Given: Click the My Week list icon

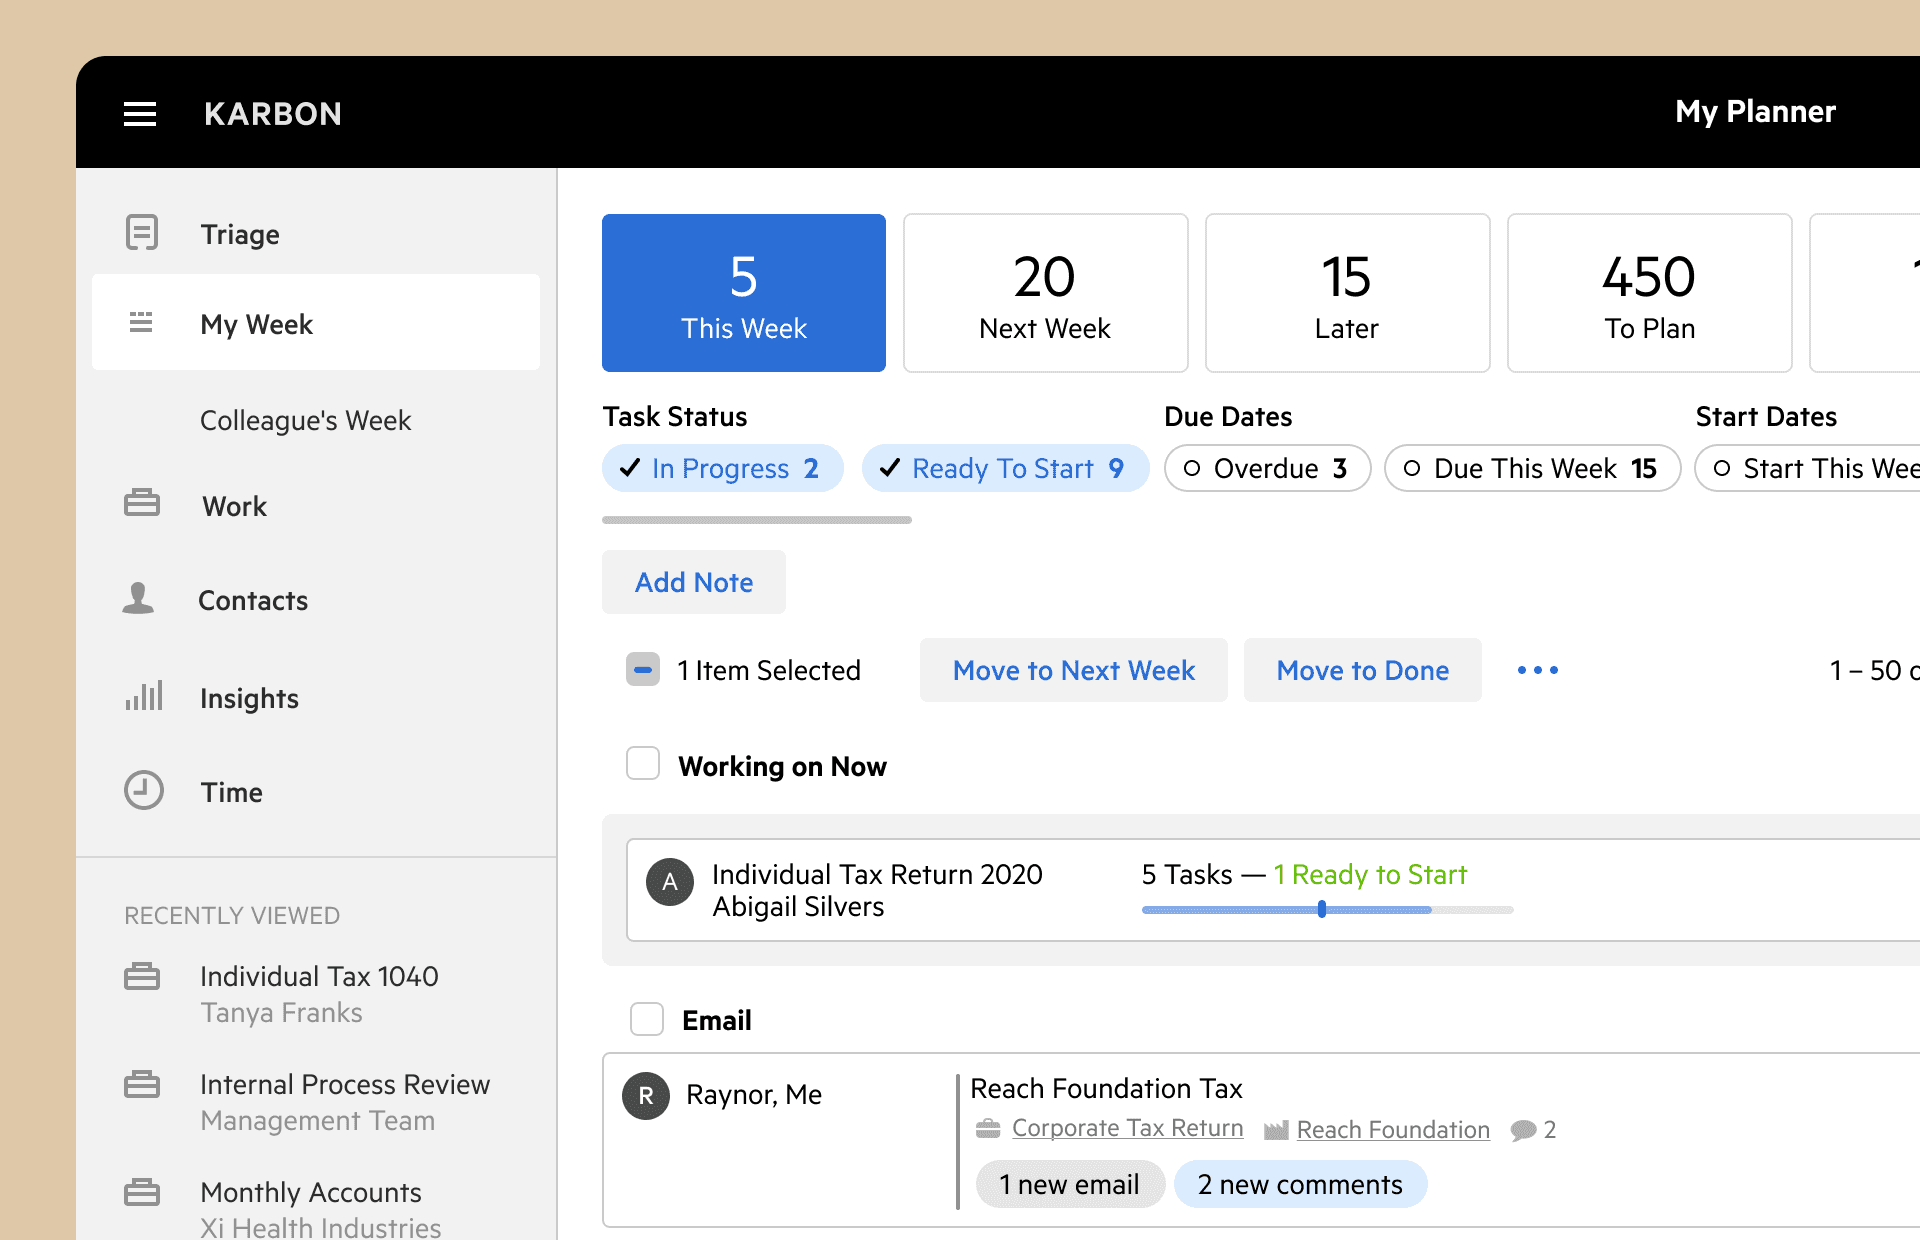Looking at the screenshot, I should click(141, 322).
